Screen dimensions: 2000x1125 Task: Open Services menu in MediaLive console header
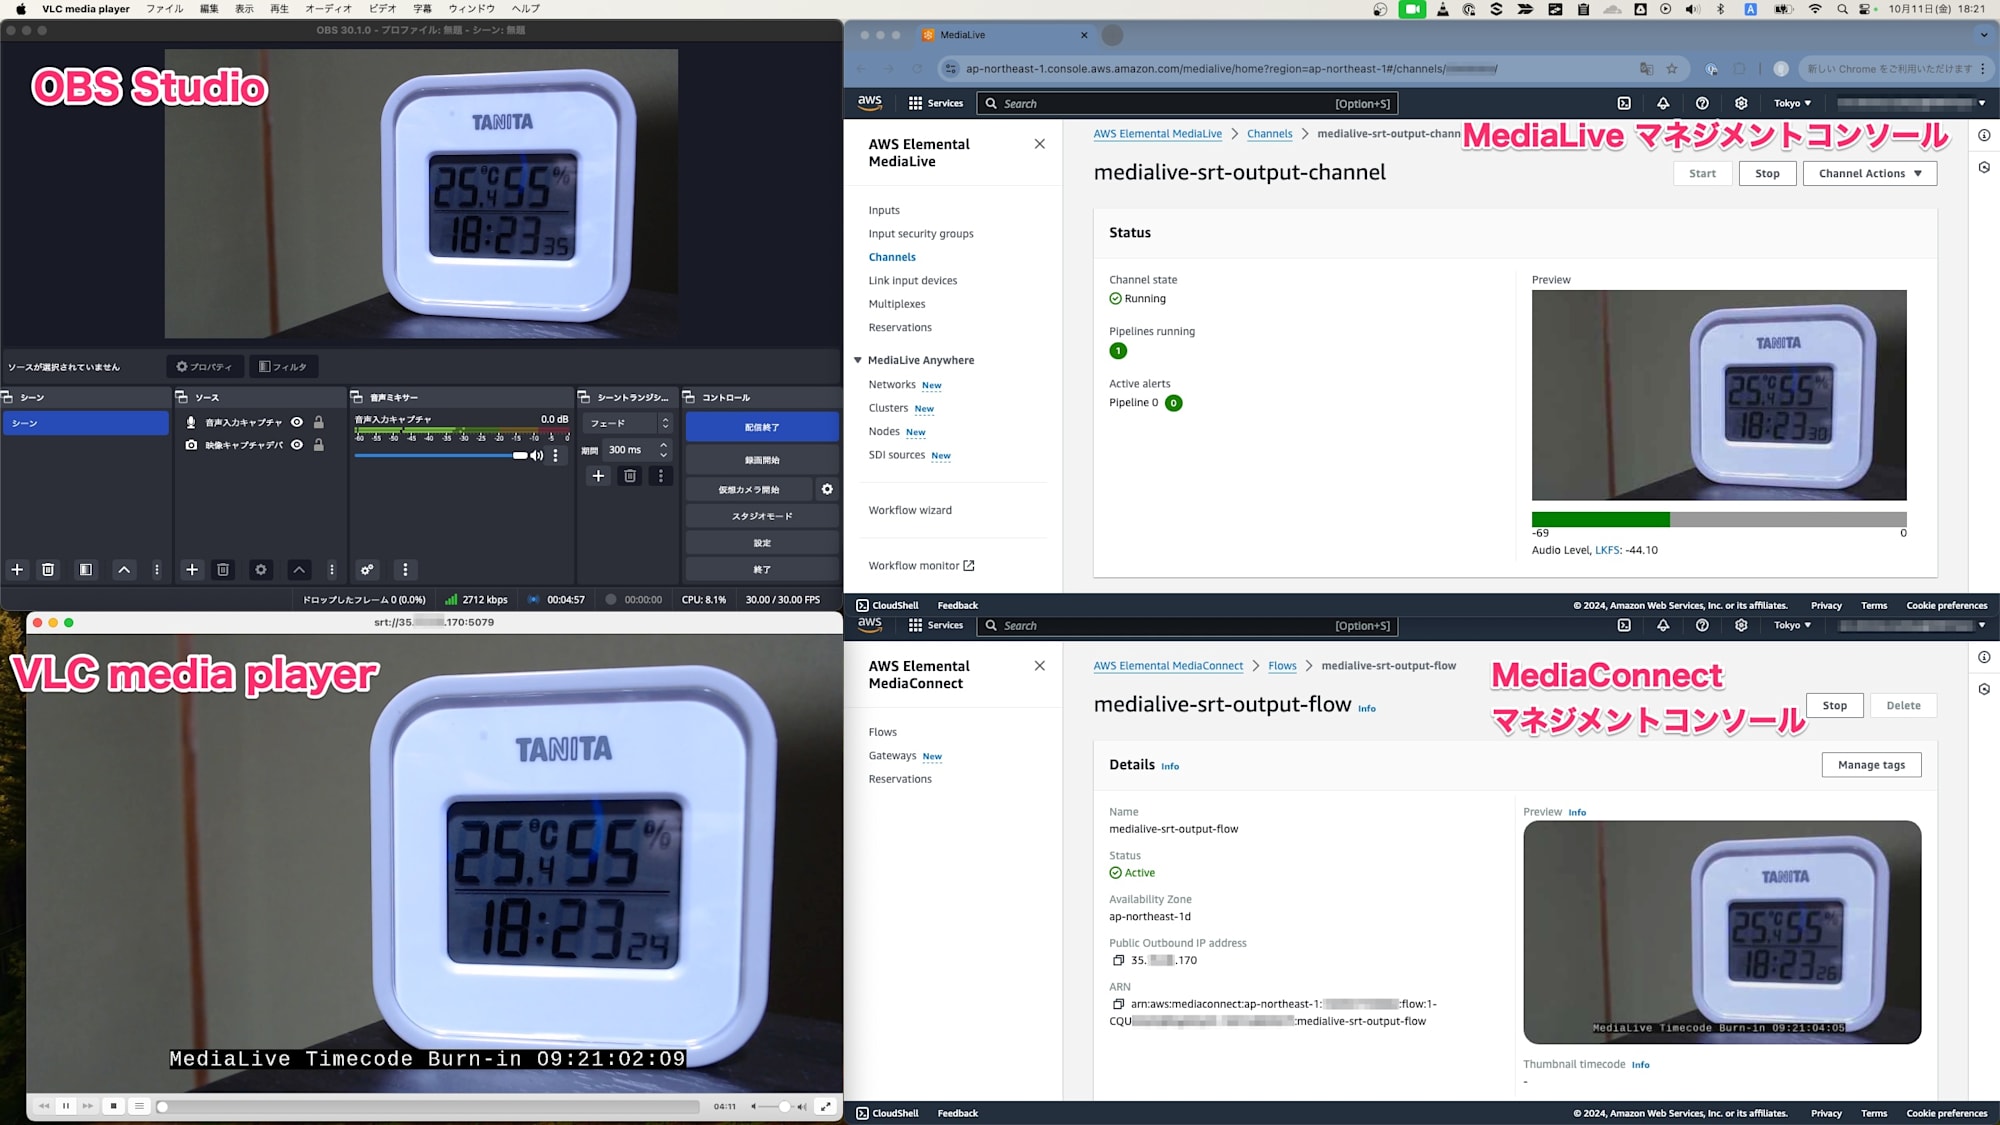pyautogui.click(x=936, y=104)
